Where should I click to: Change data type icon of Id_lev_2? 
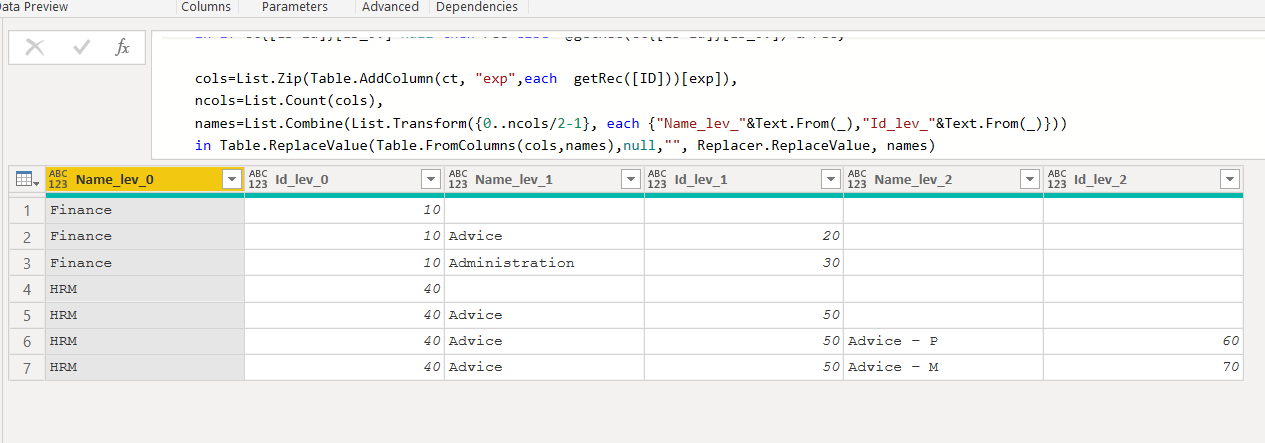click(x=1057, y=179)
